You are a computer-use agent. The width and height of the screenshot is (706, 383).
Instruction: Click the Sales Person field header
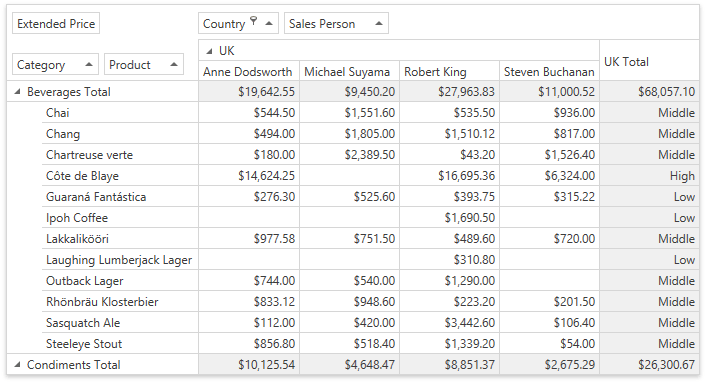click(336, 23)
